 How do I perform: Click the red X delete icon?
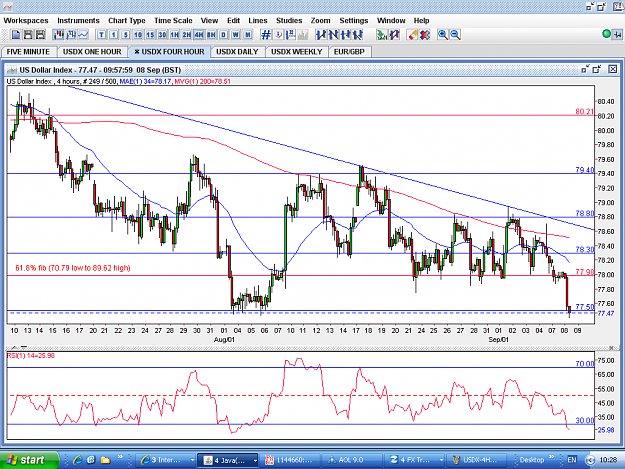point(425,35)
